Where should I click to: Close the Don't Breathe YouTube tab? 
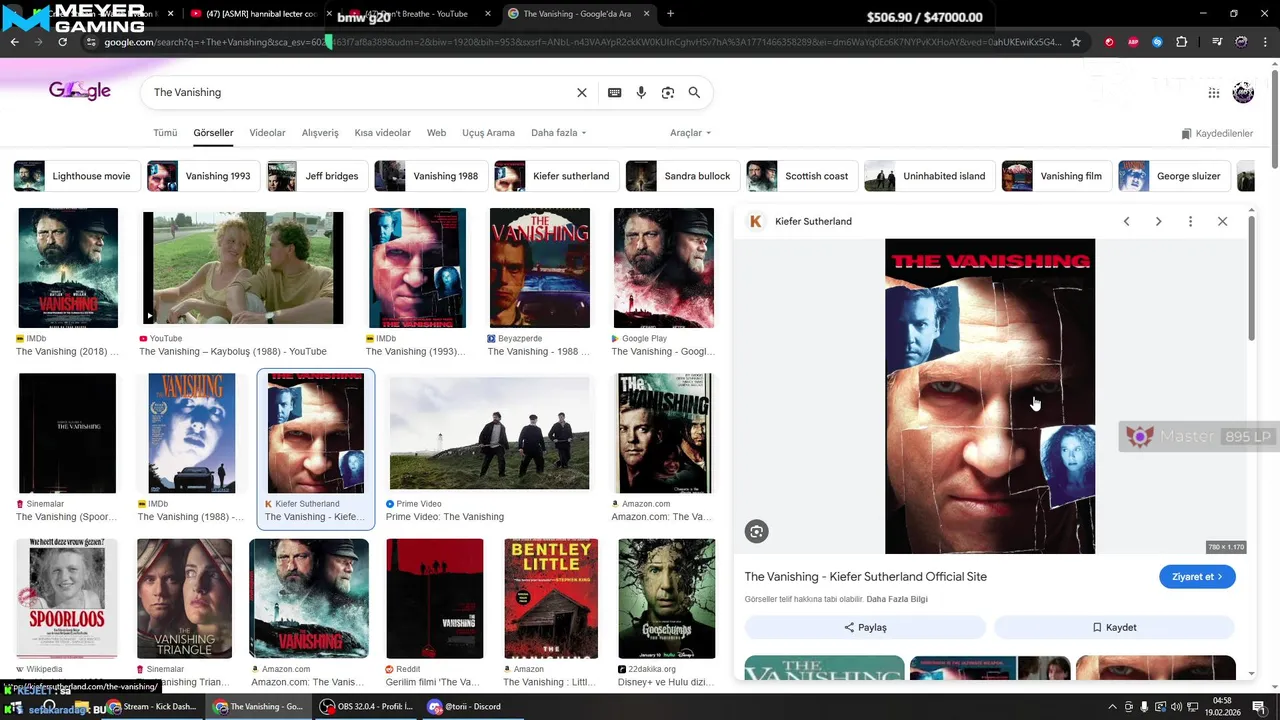pyautogui.click(x=489, y=14)
